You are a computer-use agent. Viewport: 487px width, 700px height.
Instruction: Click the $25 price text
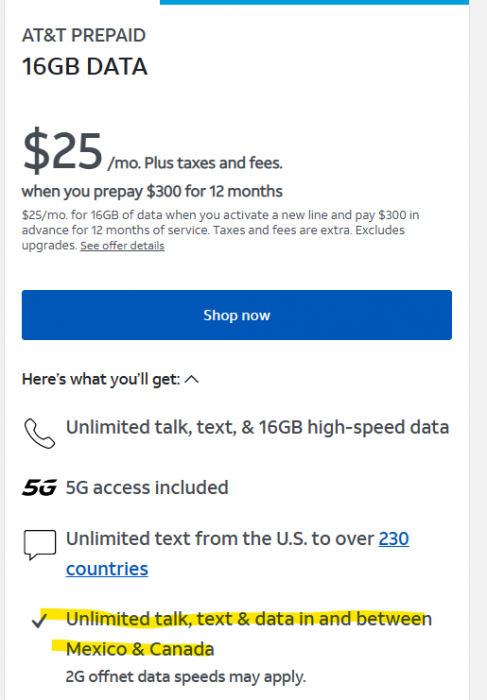point(62,151)
